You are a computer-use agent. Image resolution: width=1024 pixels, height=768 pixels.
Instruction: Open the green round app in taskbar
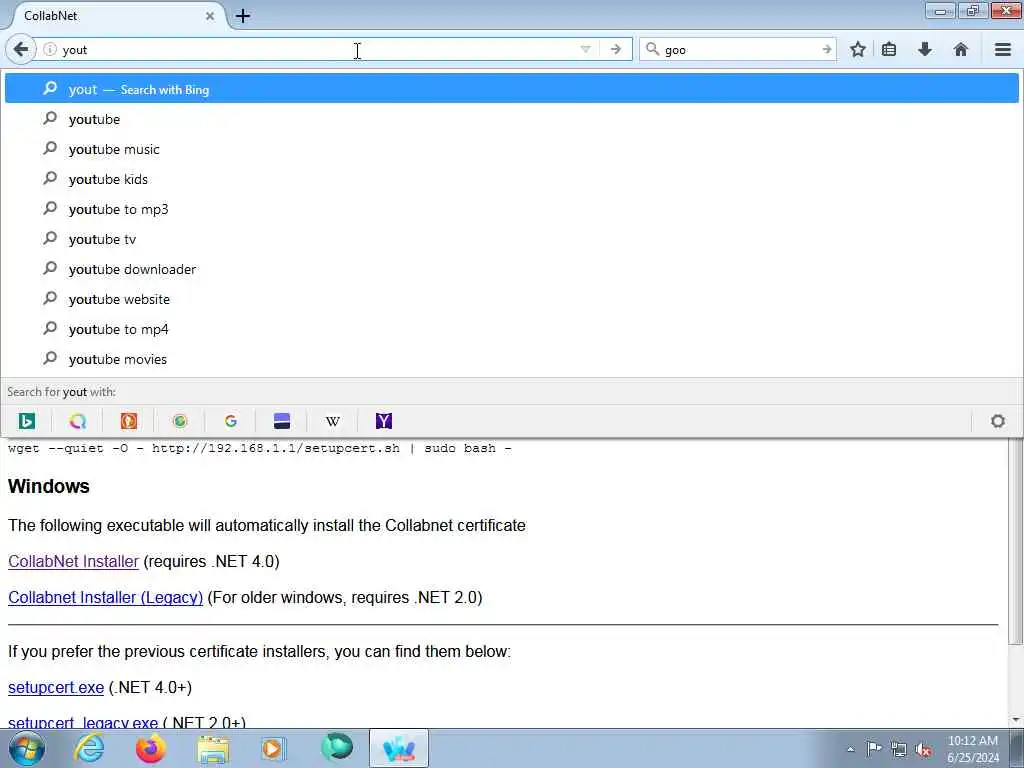coord(337,748)
